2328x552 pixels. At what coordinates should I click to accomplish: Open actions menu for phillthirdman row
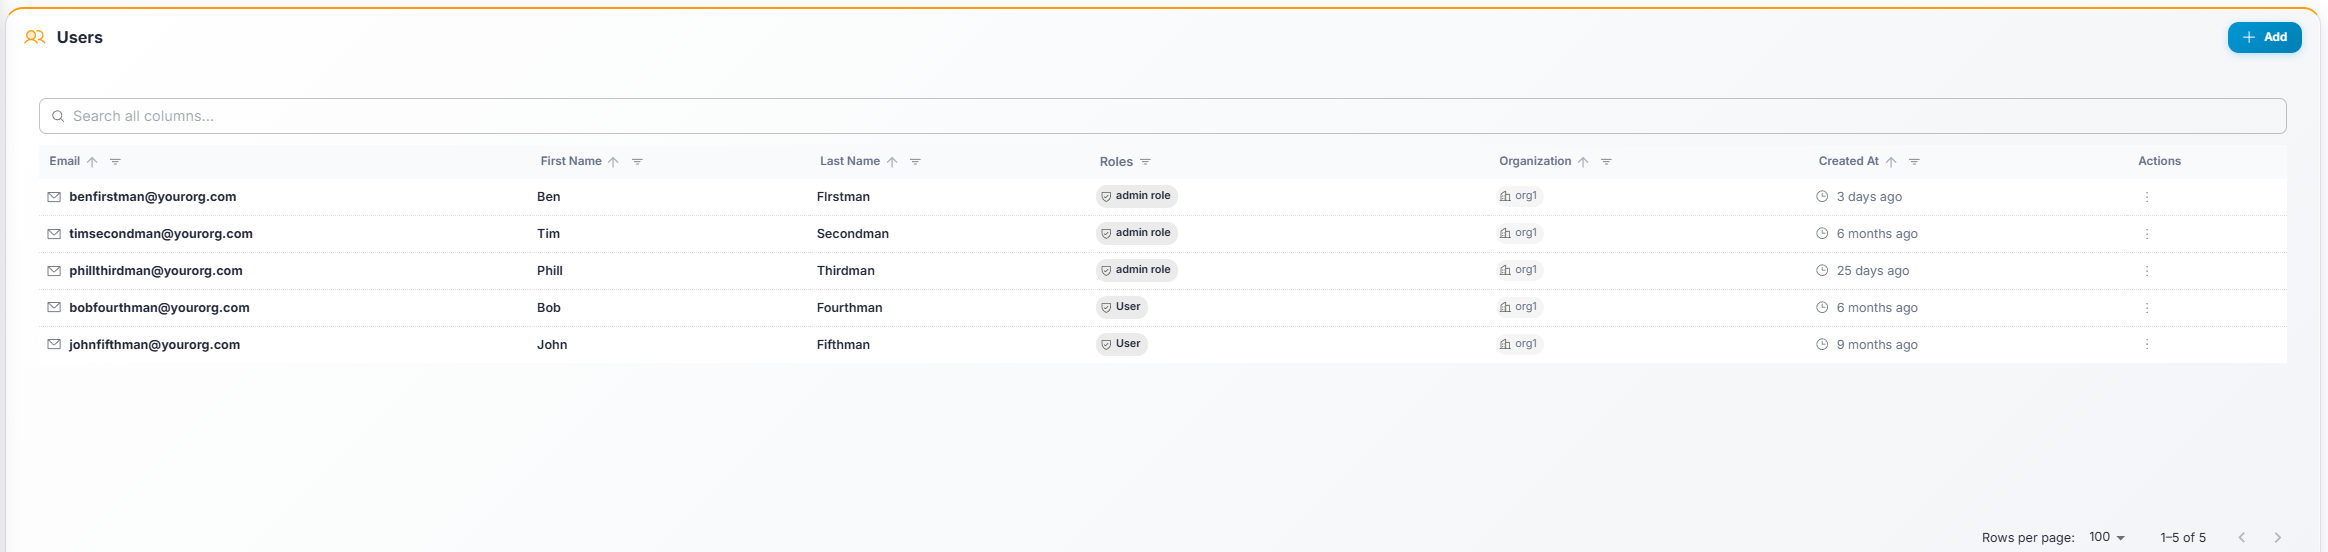[2147, 271]
